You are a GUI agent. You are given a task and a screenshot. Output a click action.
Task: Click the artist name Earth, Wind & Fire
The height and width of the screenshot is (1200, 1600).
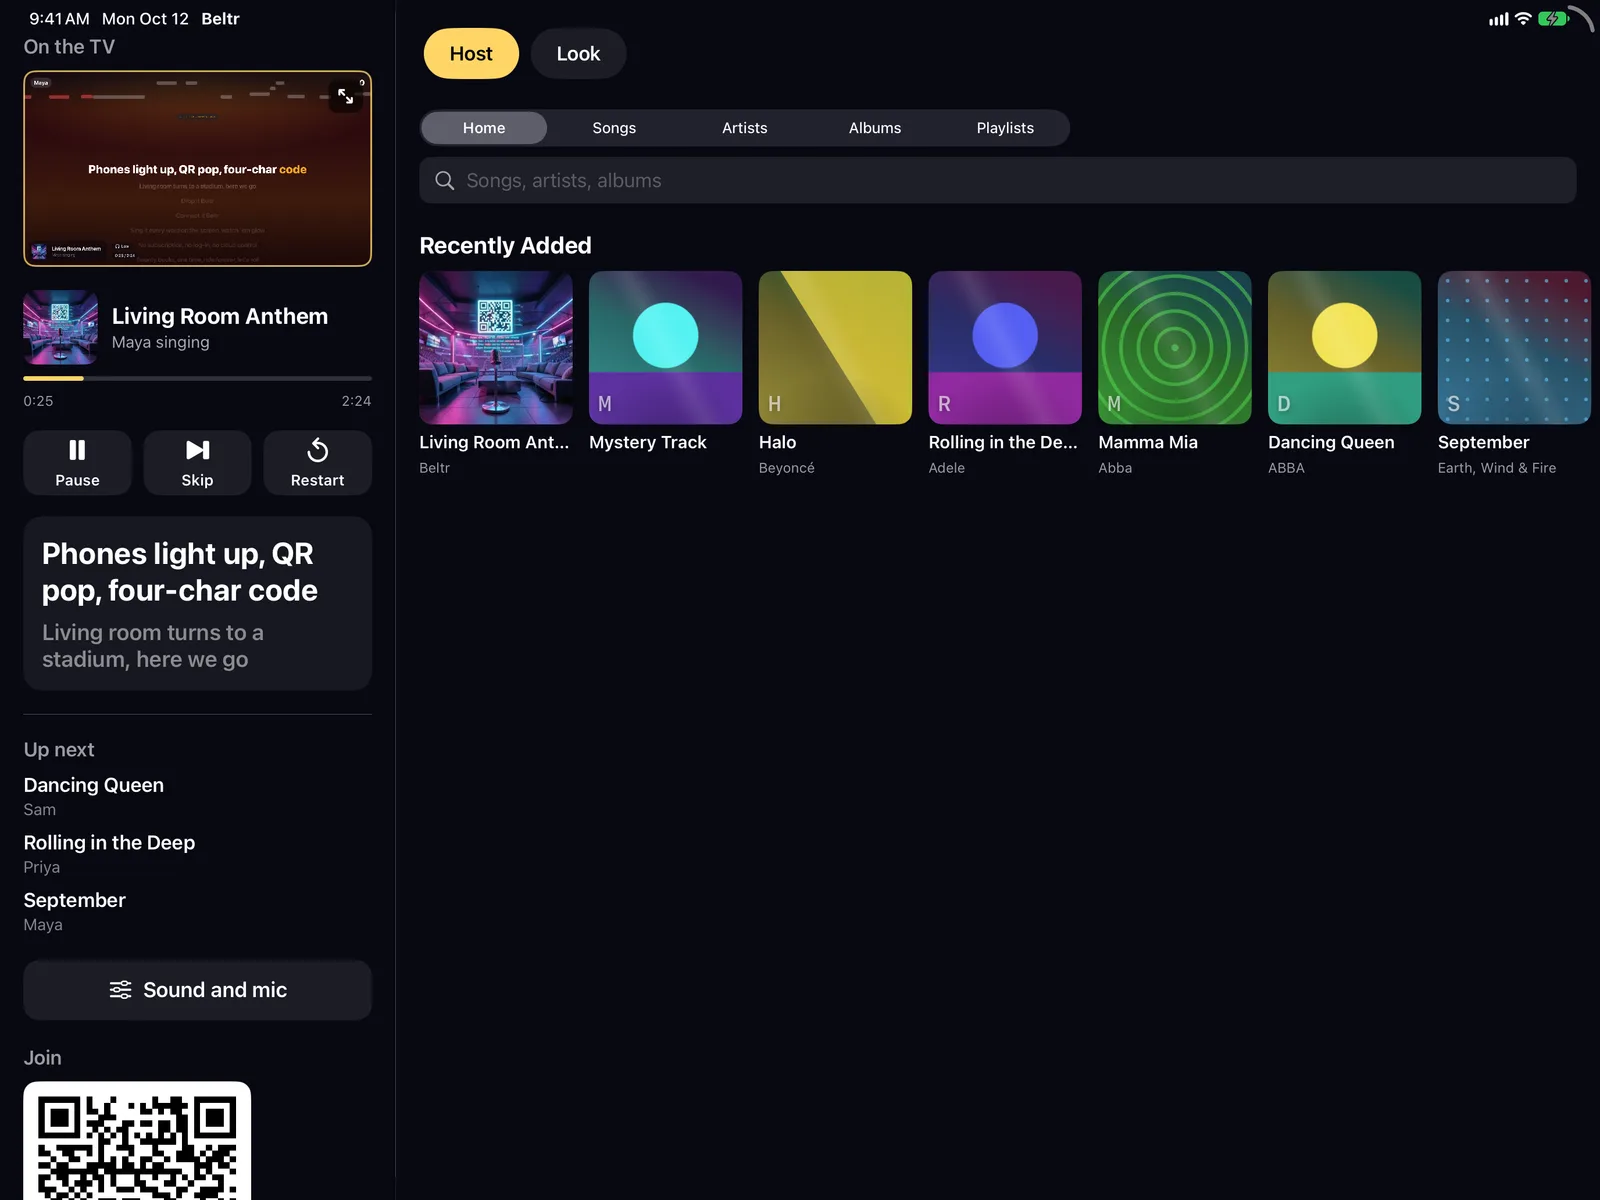coord(1497,468)
